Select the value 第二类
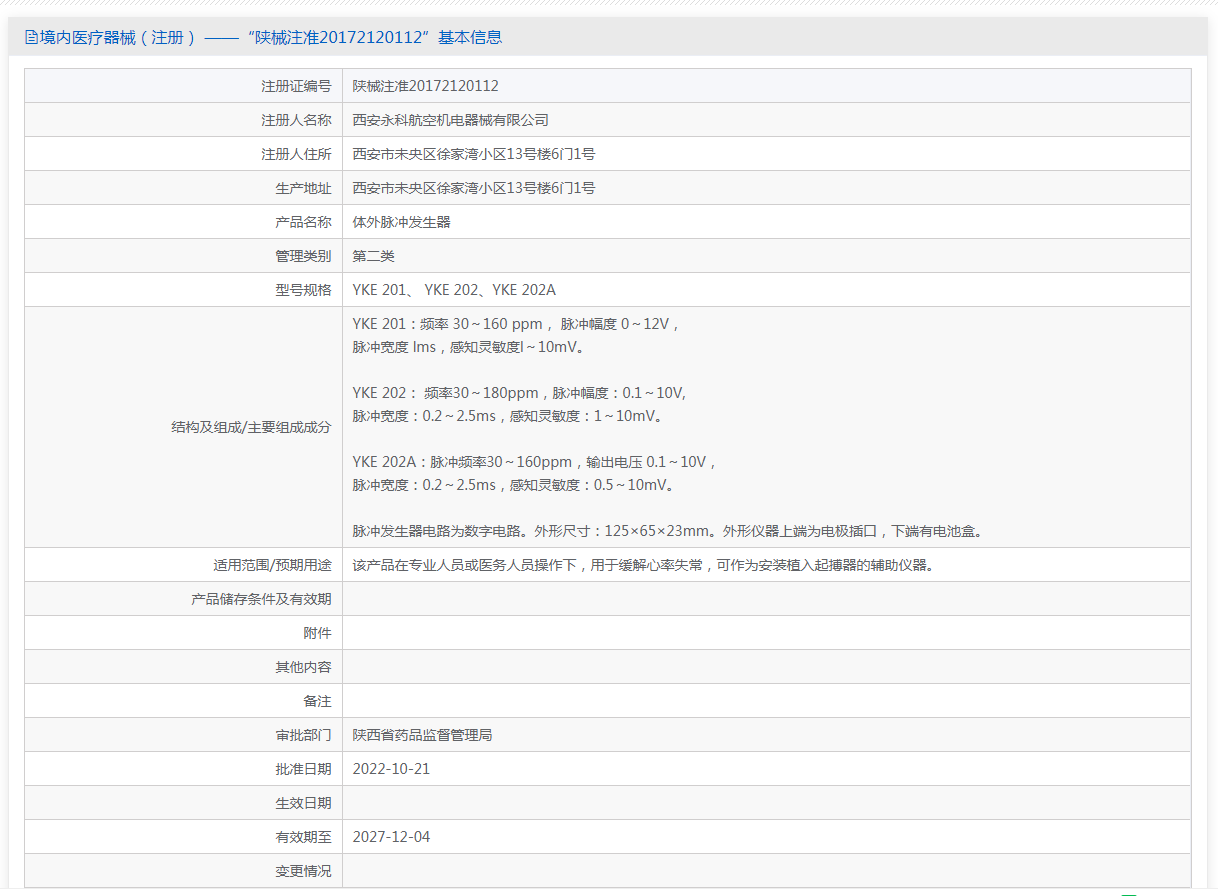This screenshot has width=1218, height=896. click(374, 256)
